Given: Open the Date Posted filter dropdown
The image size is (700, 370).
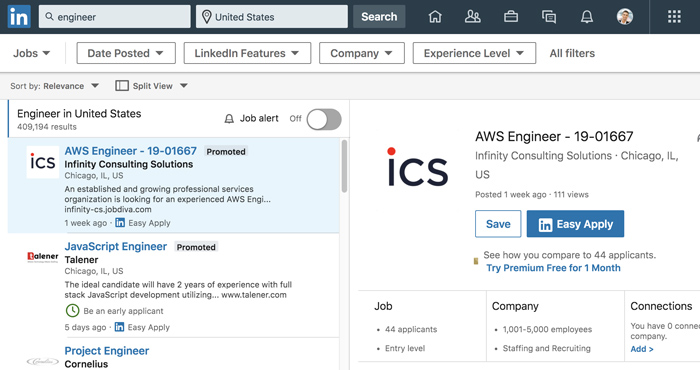Looking at the screenshot, I should point(126,53).
